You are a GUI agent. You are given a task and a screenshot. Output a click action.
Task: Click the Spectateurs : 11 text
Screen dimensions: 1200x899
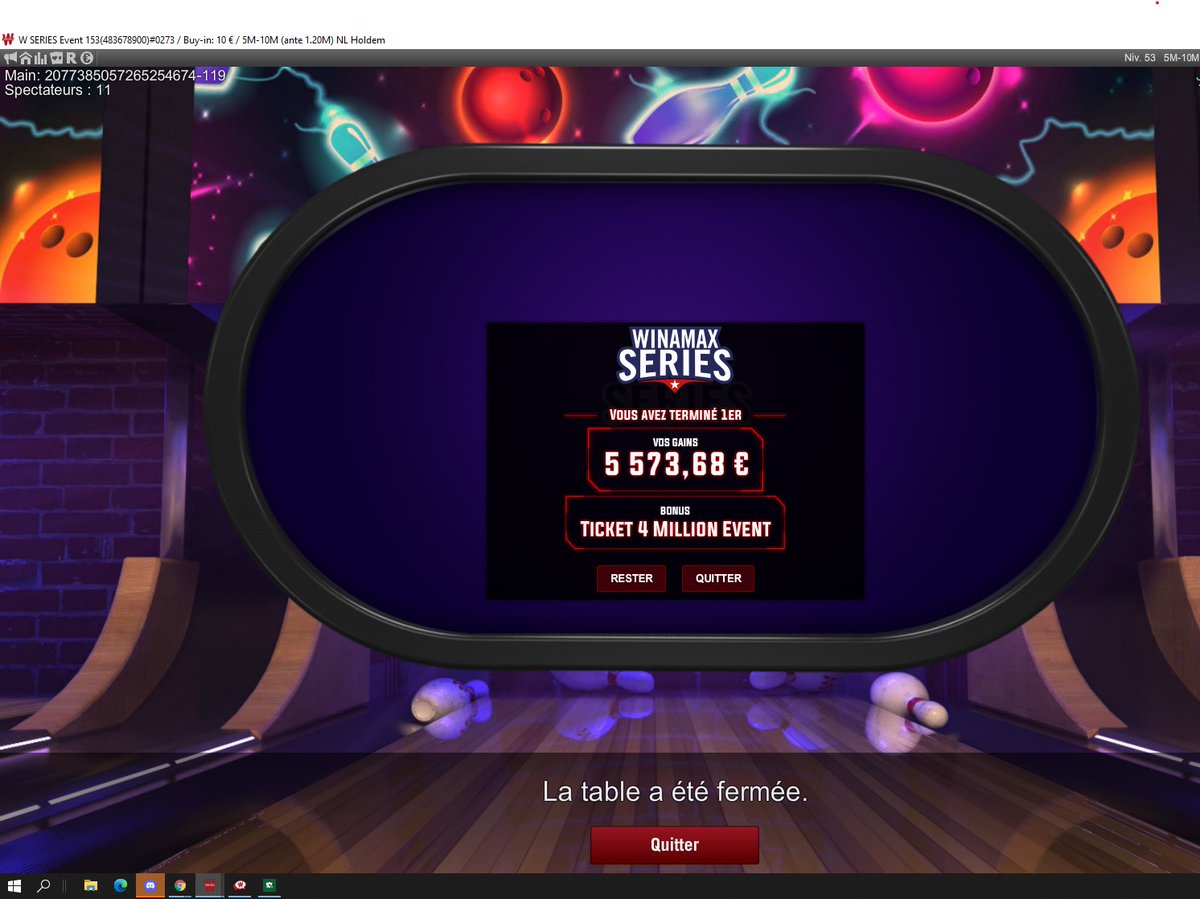pos(58,90)
